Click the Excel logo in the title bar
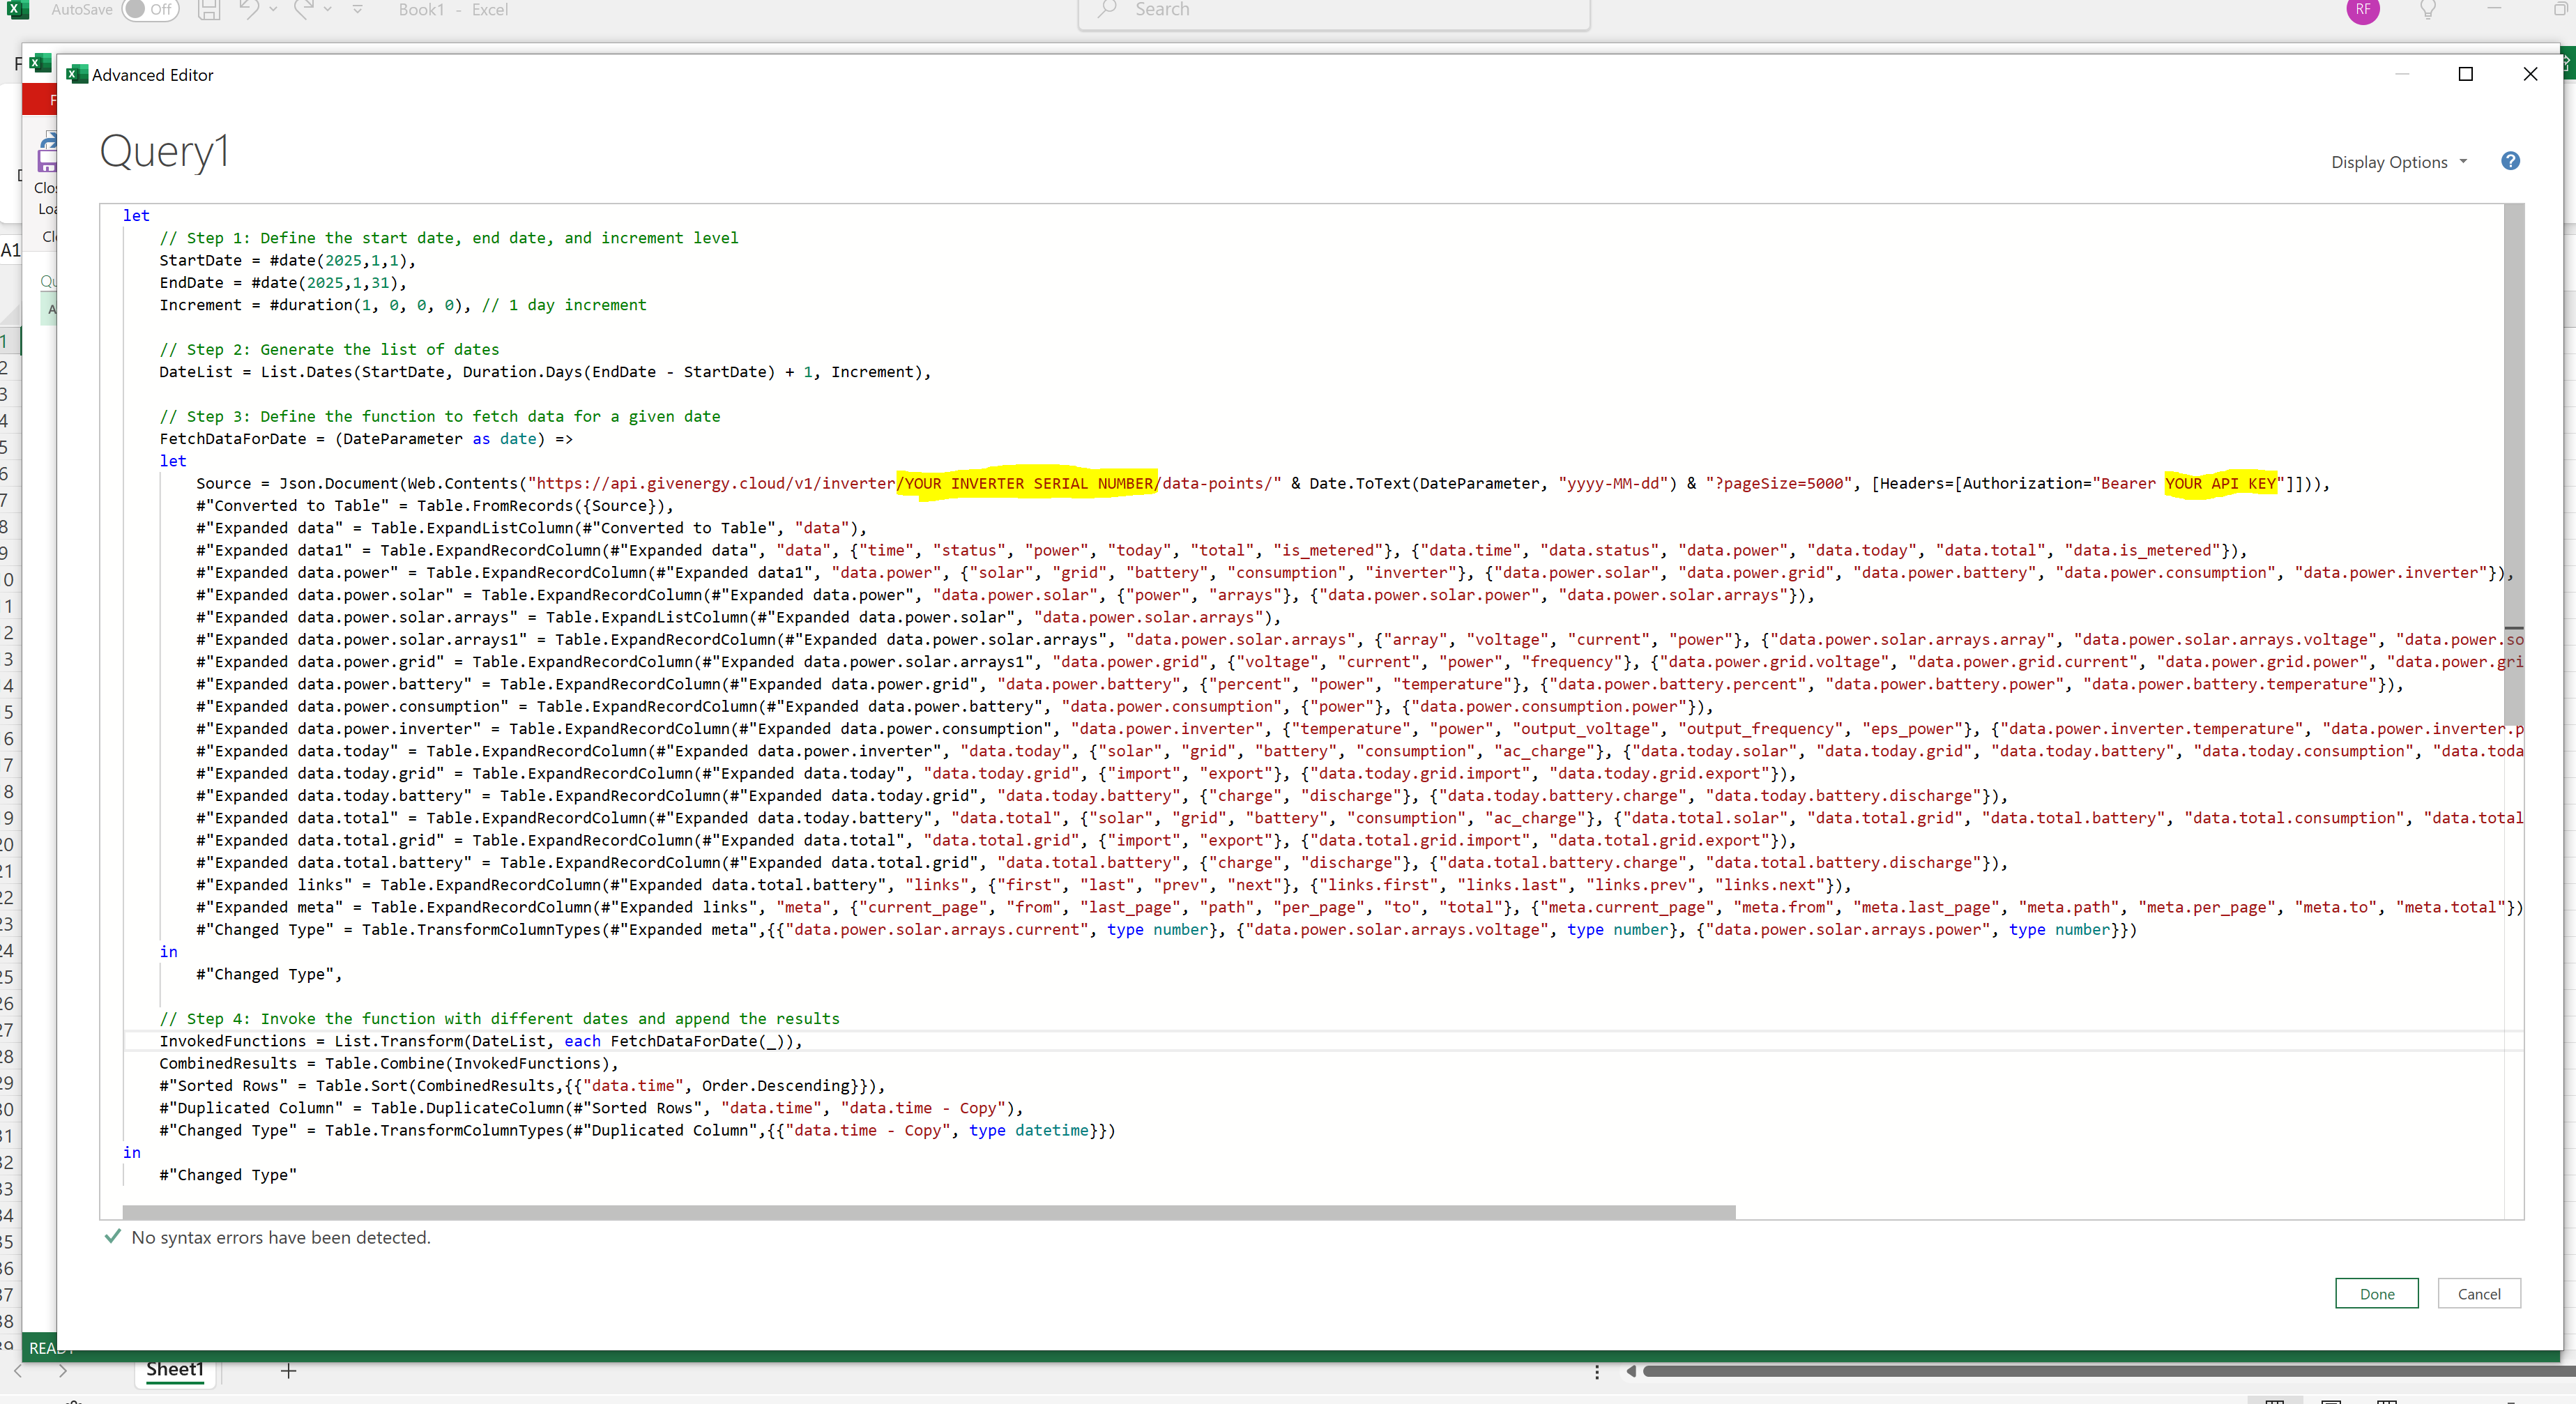The height and width of the screenshot is (1404, 2576). click(18, 9)
